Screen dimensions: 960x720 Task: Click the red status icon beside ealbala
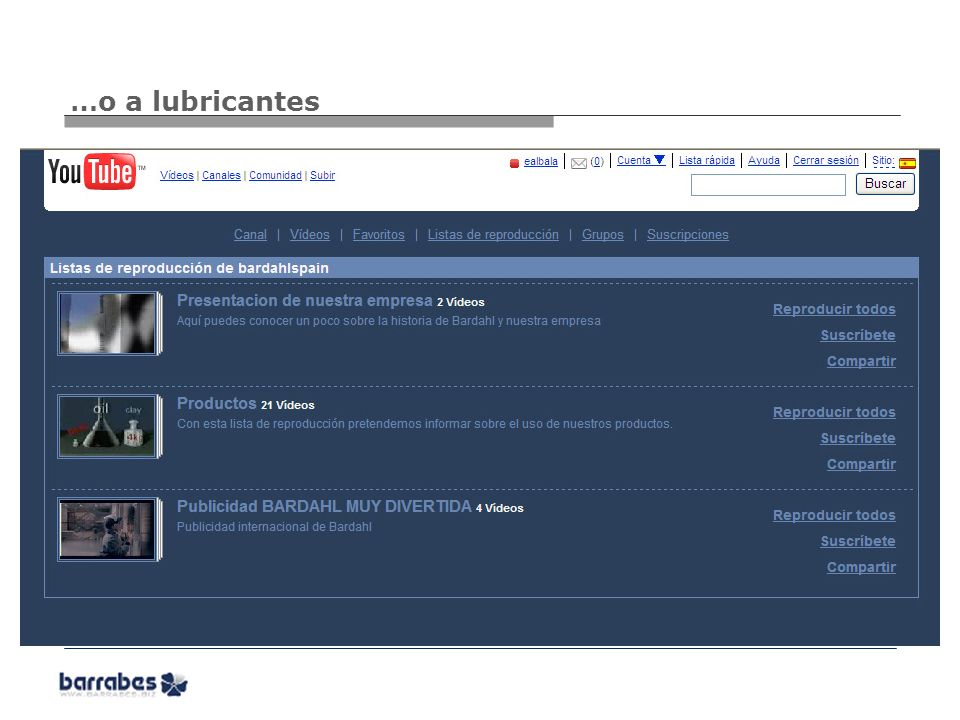514,163
